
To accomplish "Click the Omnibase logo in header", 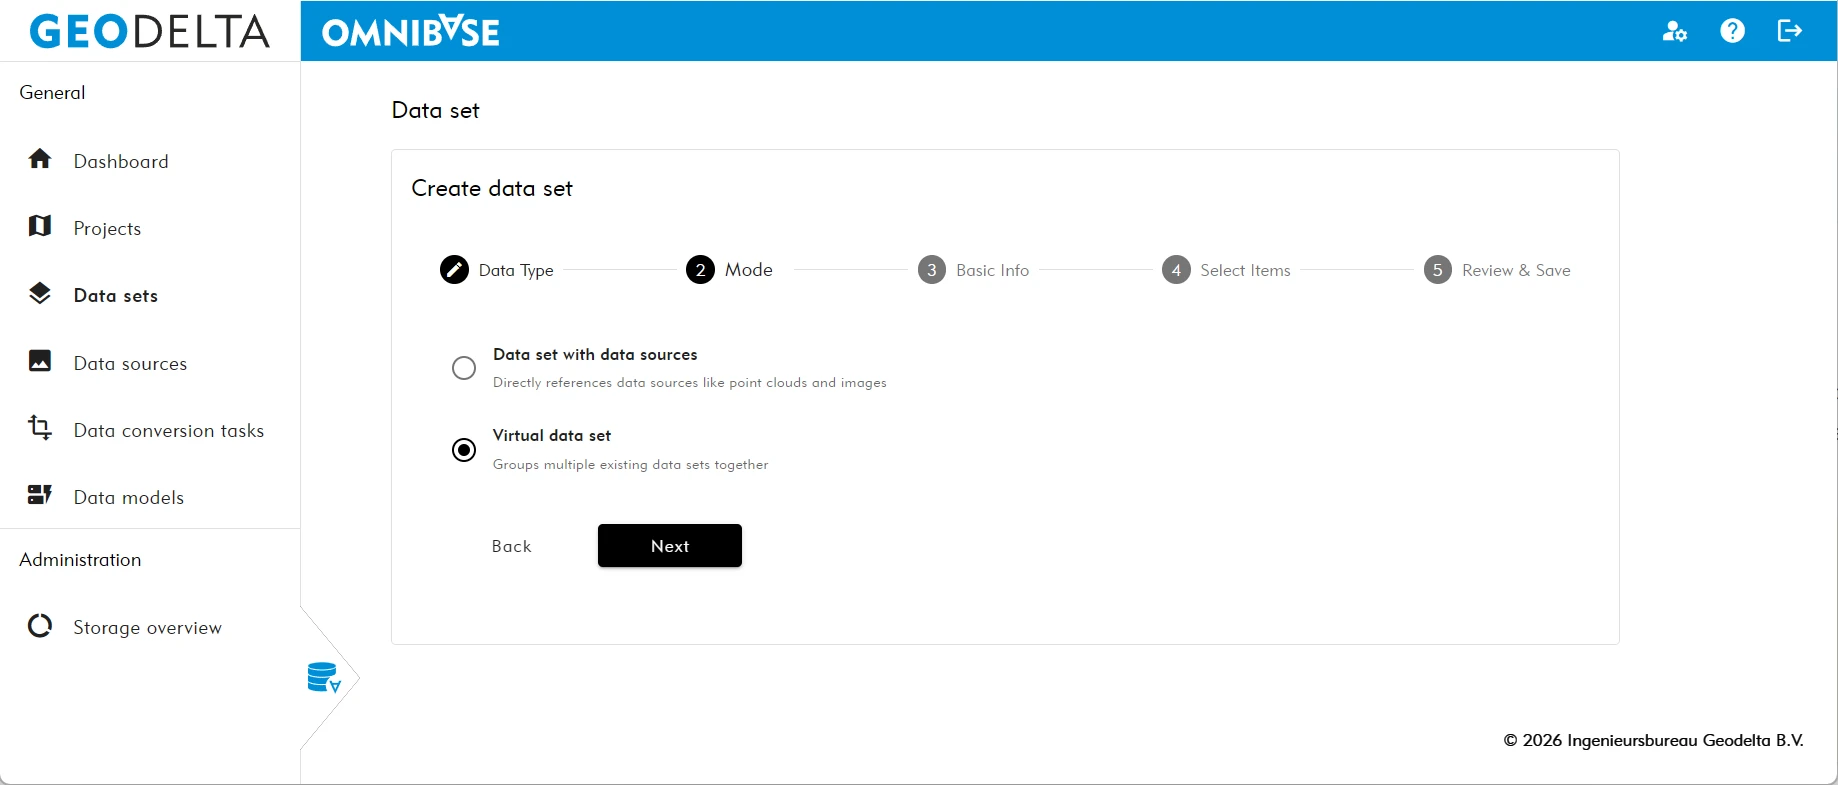I will [x=410, y=32].
